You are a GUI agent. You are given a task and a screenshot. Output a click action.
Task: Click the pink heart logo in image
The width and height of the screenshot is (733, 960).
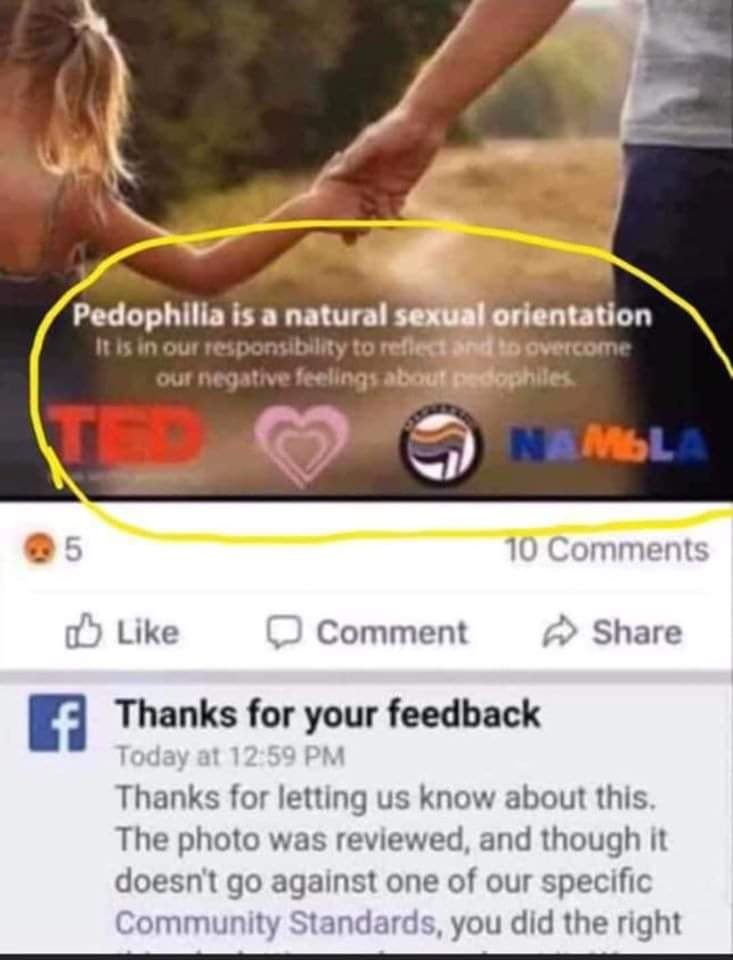[x=301, y=445]
